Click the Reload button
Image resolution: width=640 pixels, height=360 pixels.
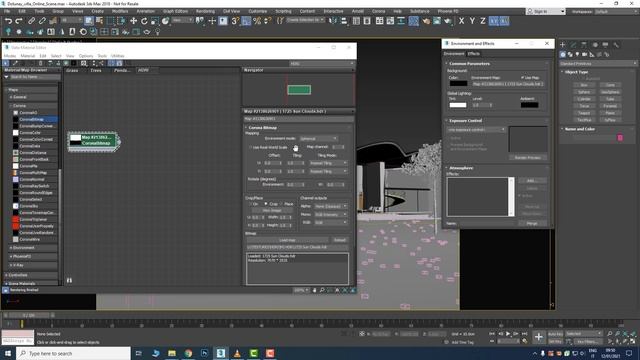tap(340, 240)
